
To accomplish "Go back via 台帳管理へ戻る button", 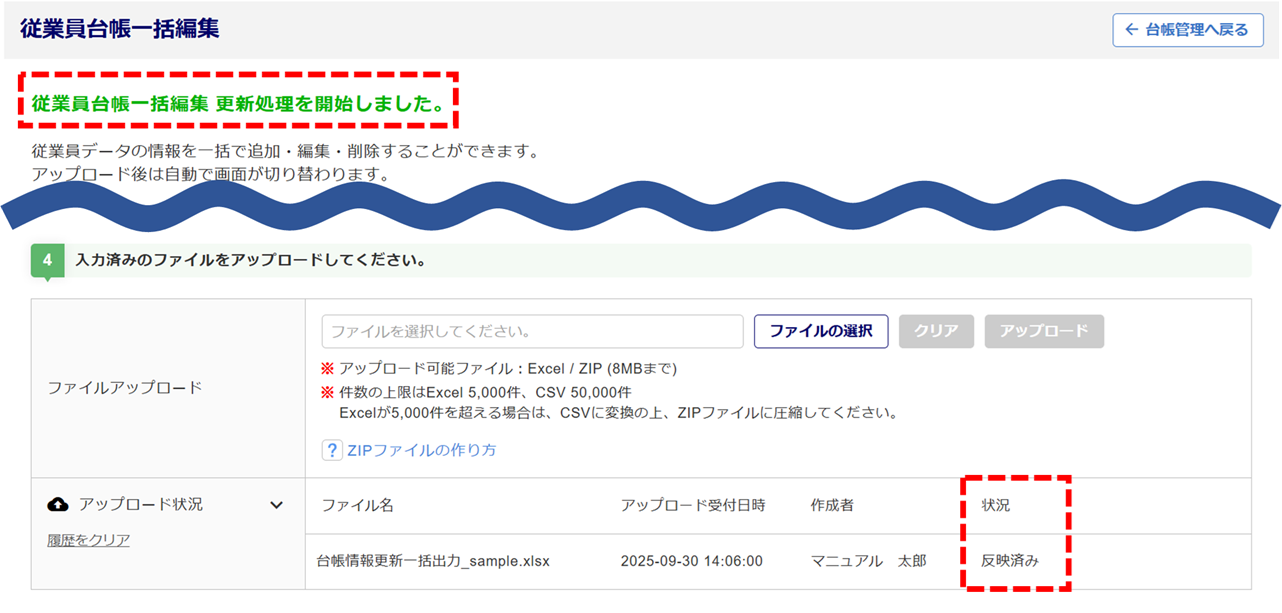I will click(1188, 29).
